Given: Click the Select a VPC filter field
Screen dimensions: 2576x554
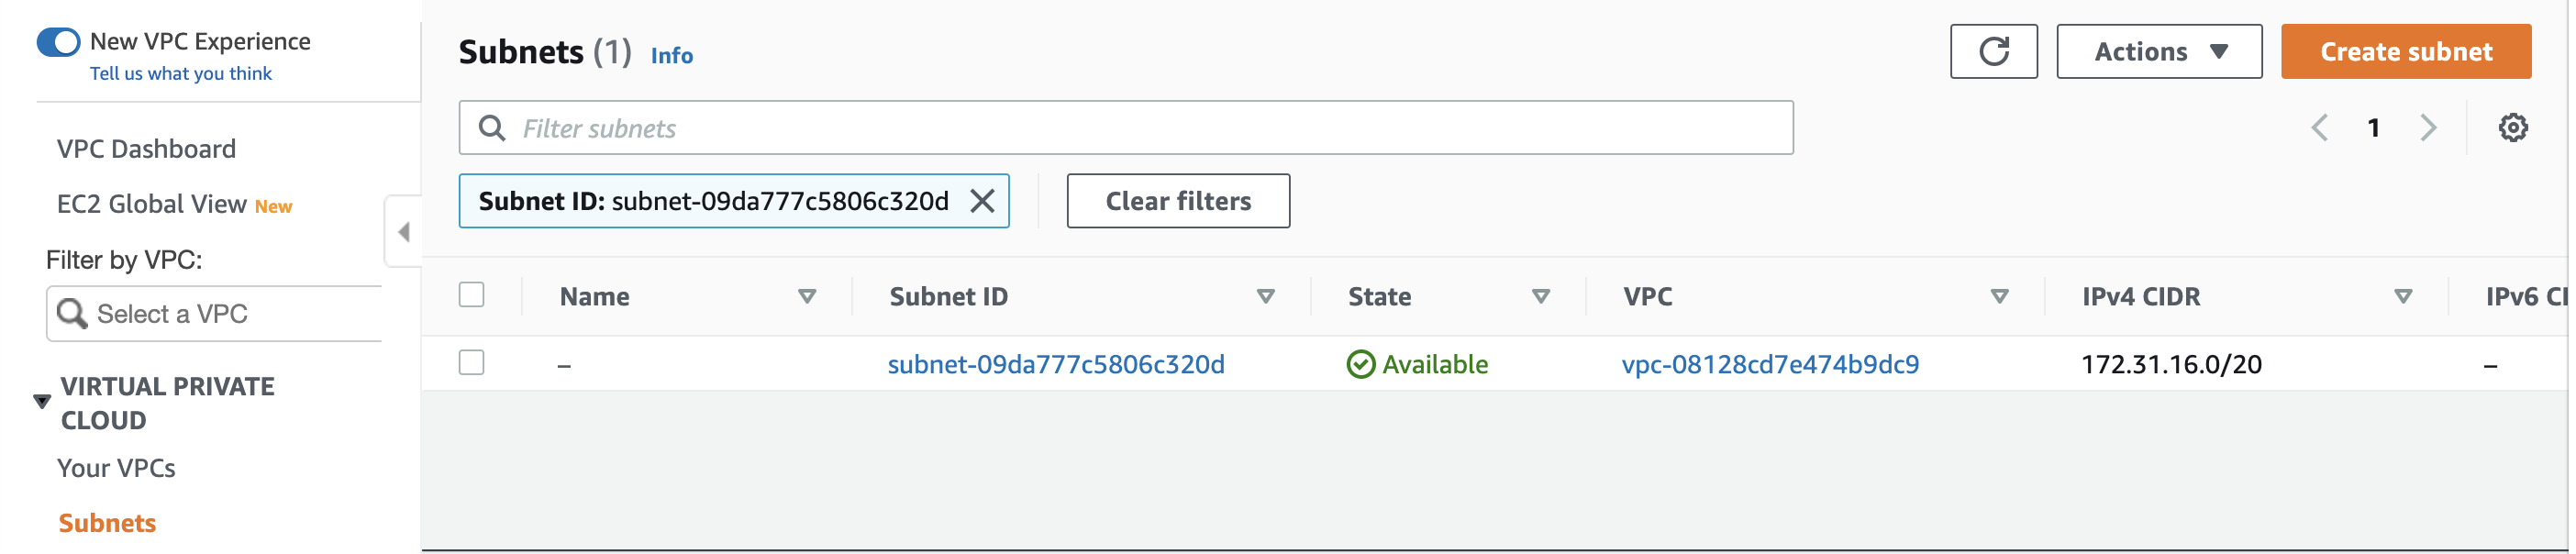Looking at the screenshot, I should 215,315.
